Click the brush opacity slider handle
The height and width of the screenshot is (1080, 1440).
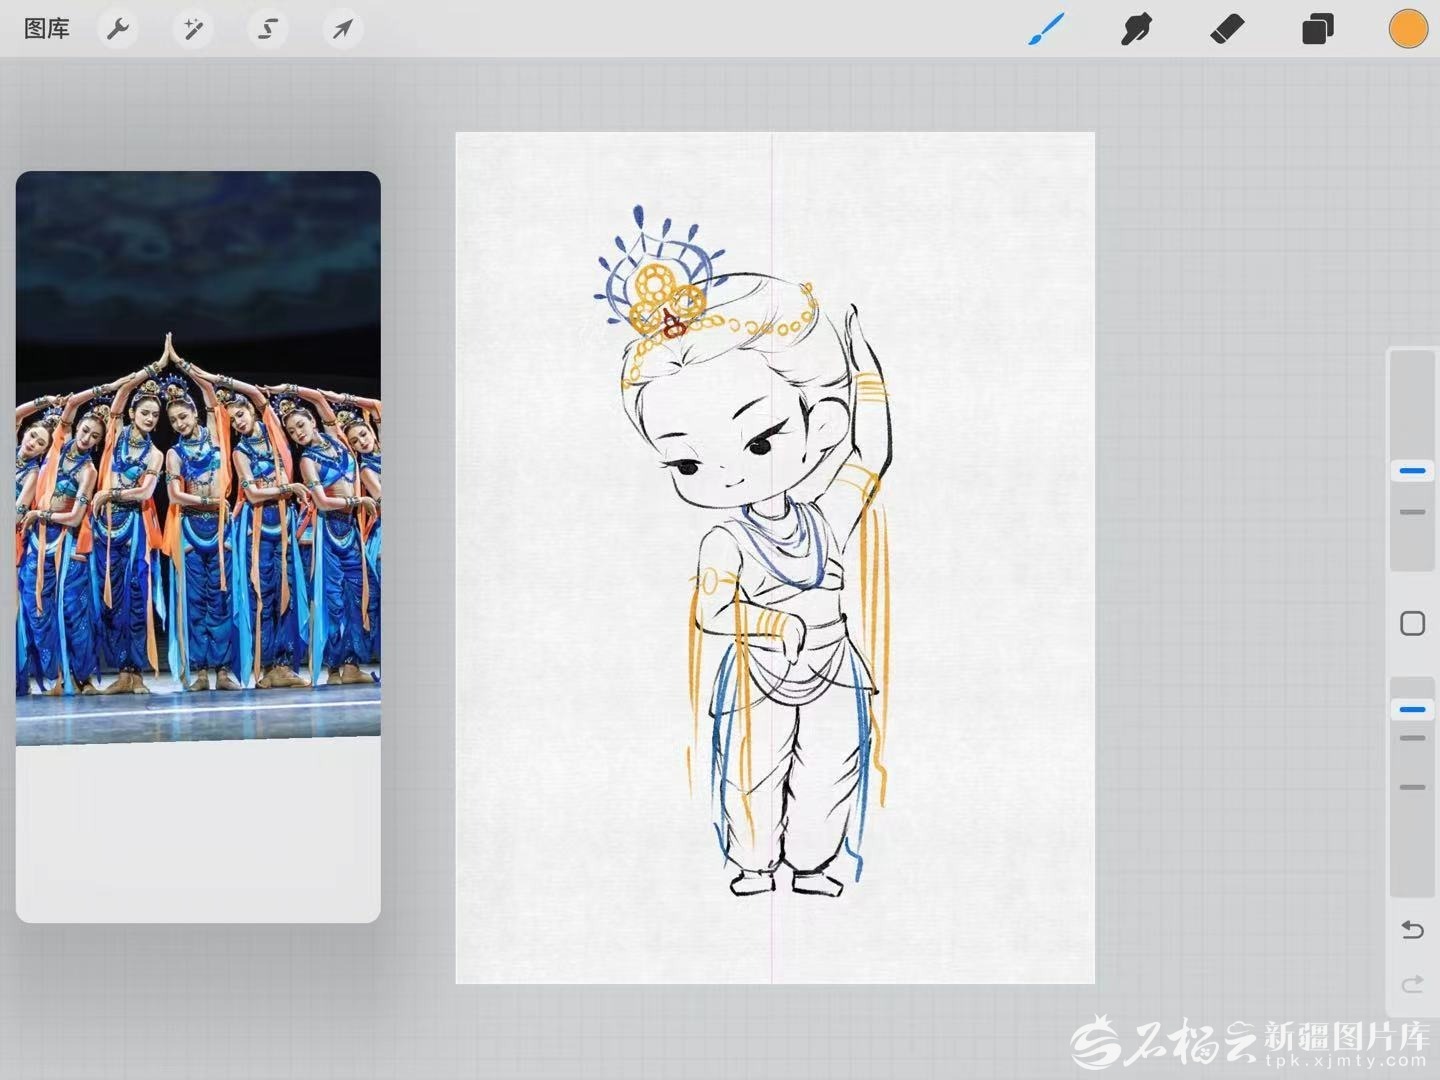coord(1412,709)
